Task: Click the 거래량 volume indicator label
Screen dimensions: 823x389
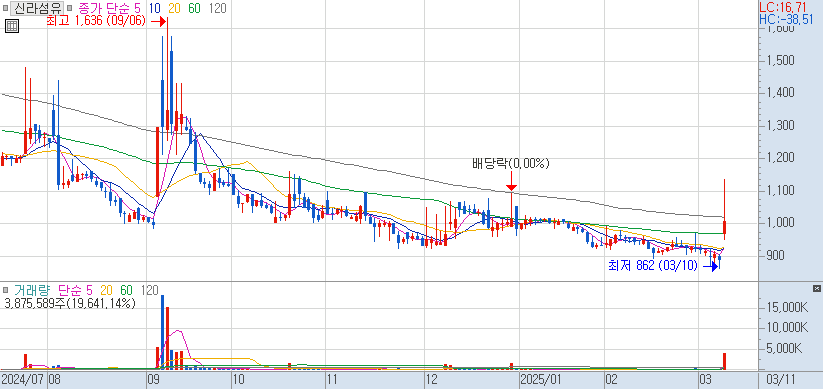Action: (31, 290)
